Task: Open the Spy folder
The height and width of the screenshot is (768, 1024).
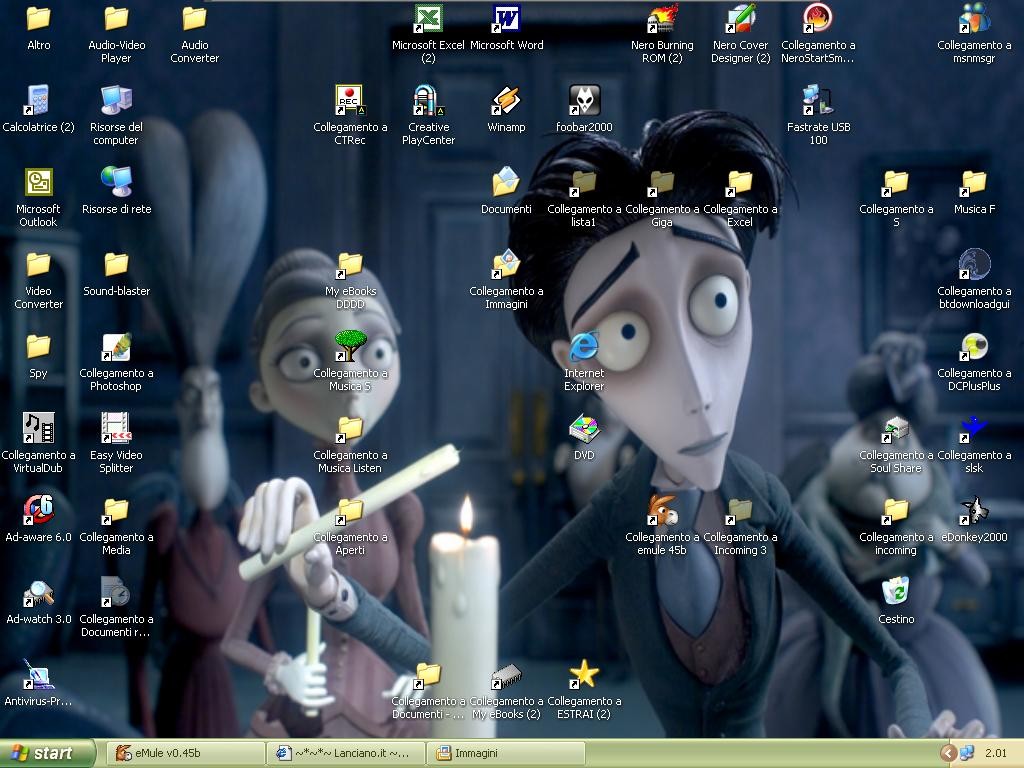Action: [x=39, y=347]
